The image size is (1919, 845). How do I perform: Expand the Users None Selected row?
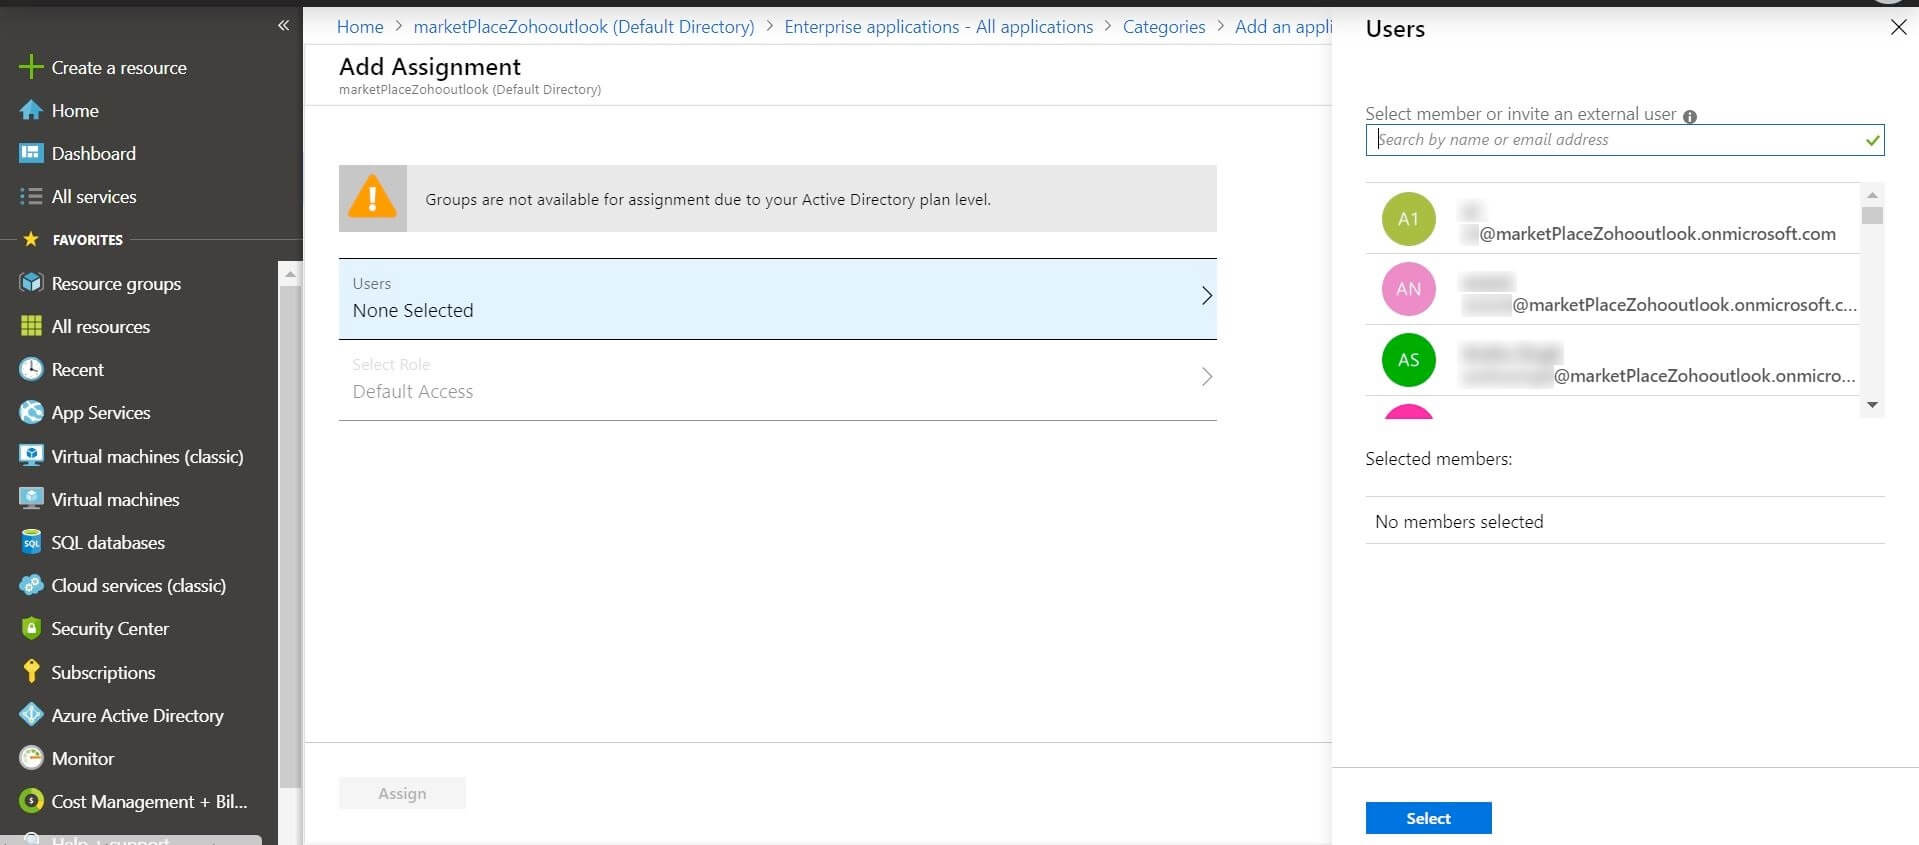click(777, 298)
